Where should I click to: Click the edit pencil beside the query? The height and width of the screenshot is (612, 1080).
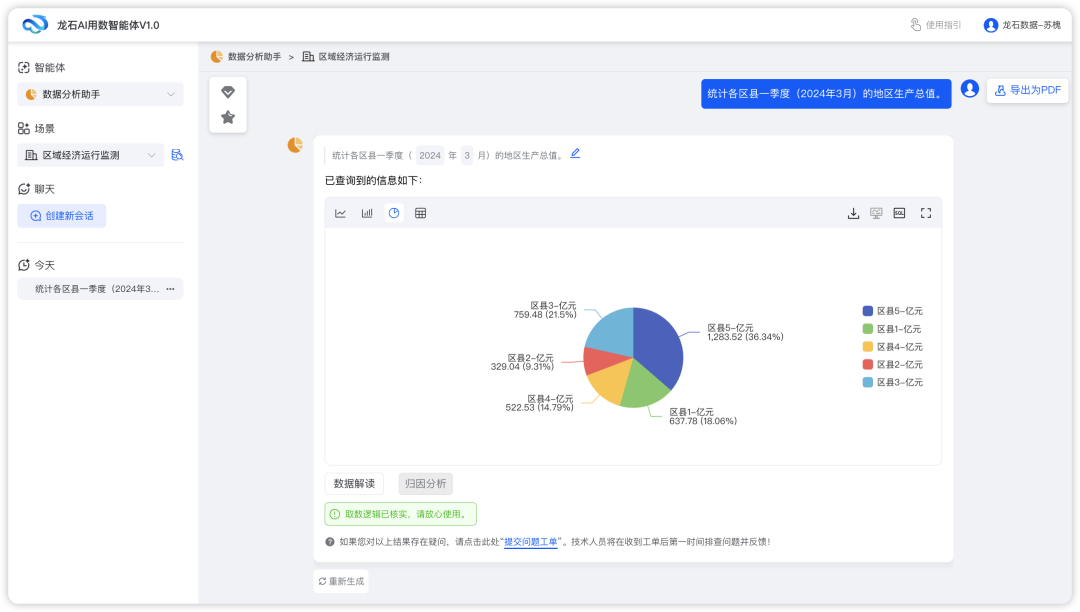point(575,154)
